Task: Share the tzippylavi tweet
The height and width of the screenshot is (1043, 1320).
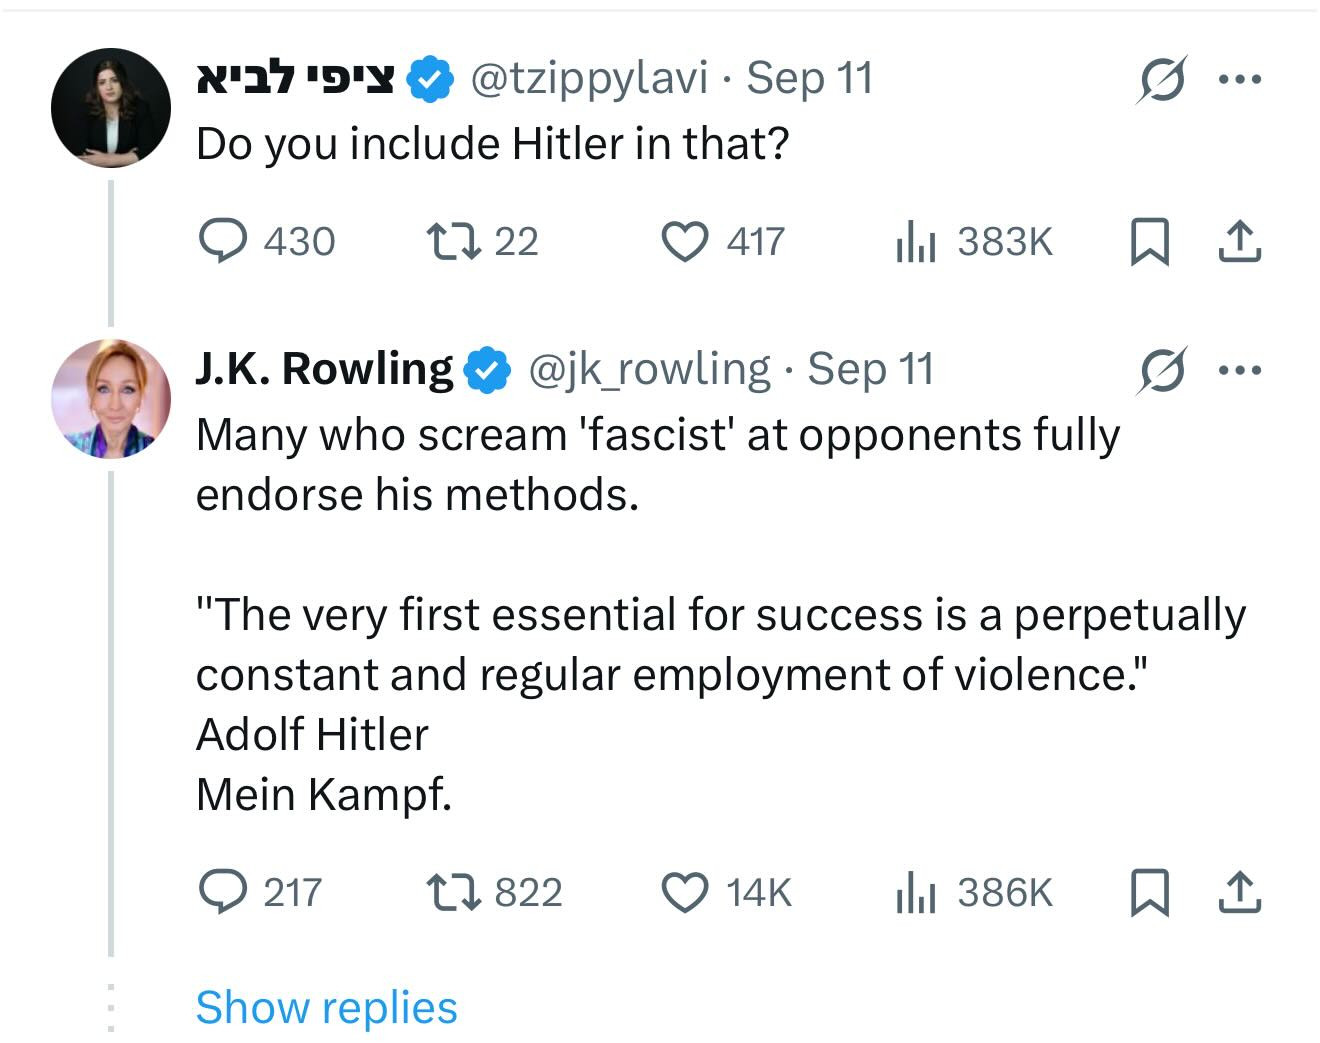Action: 1239,241
